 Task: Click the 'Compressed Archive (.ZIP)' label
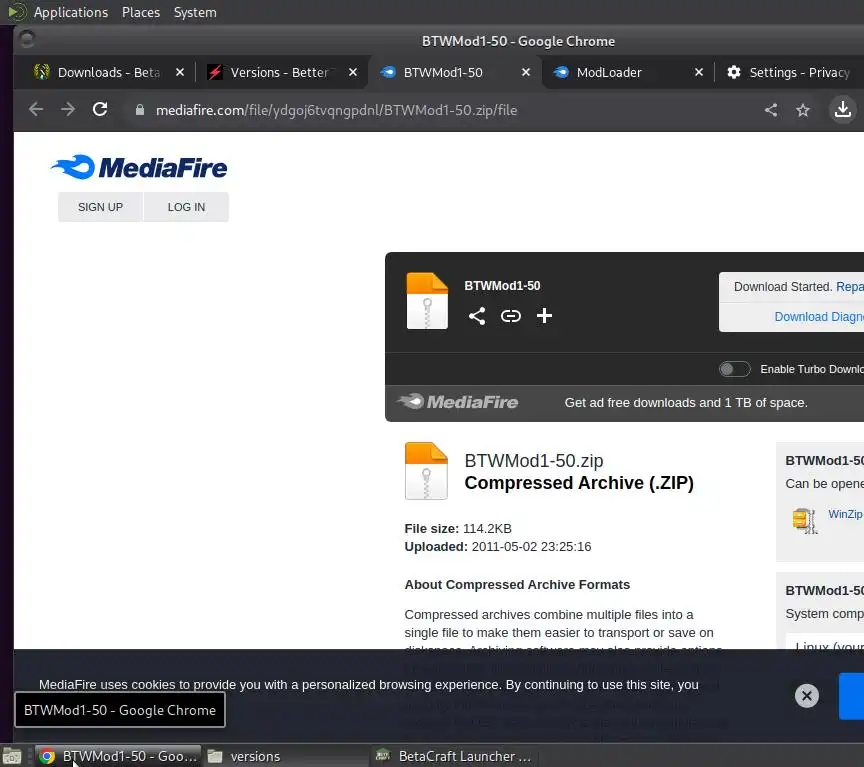click(x=579, y=483)
